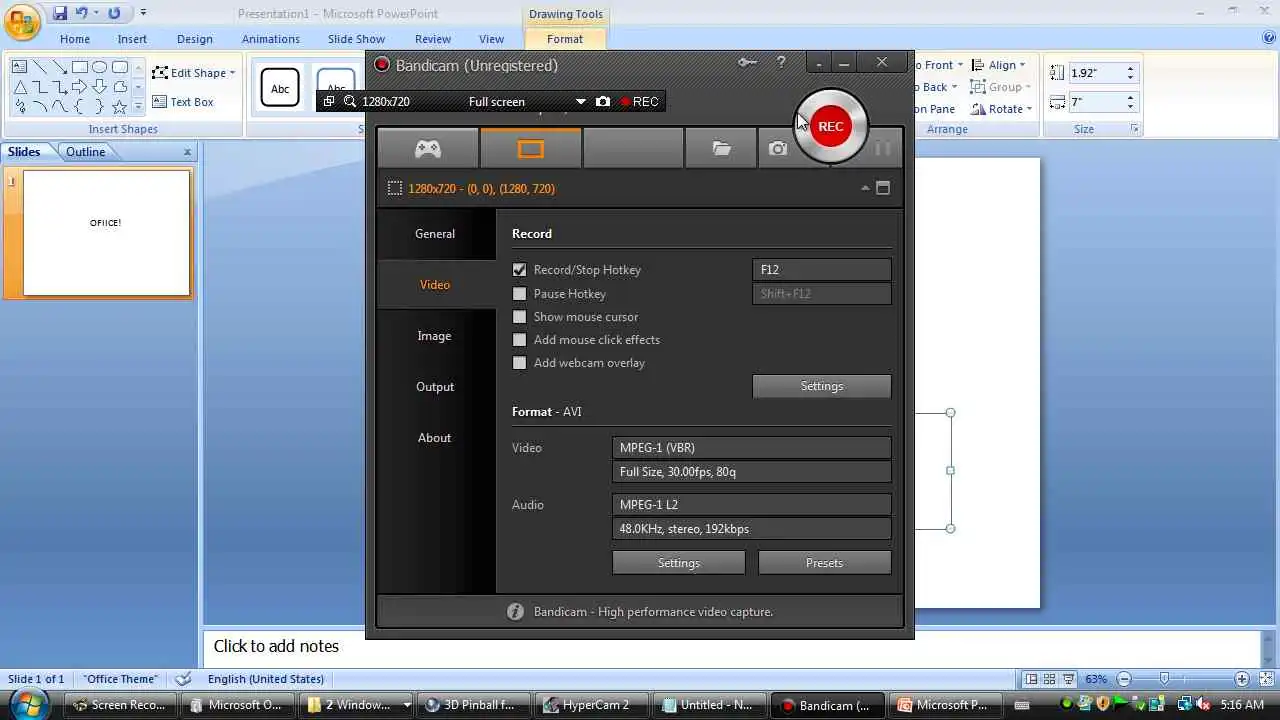Enable Add webcam overlay checkbox

pyautogui.click(x=519, y=363)
